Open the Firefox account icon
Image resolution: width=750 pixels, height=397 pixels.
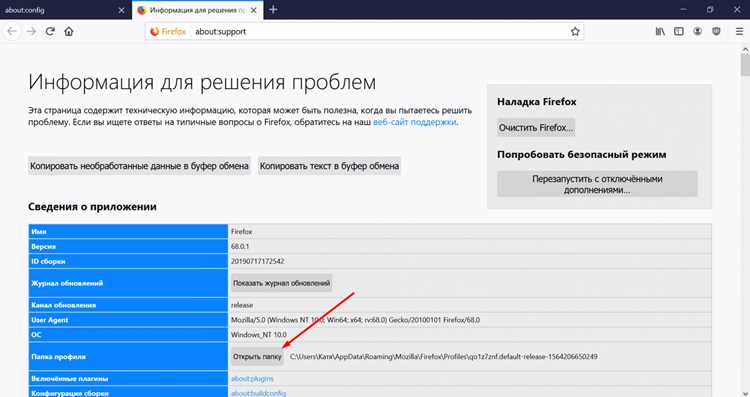tap(697, 32)
